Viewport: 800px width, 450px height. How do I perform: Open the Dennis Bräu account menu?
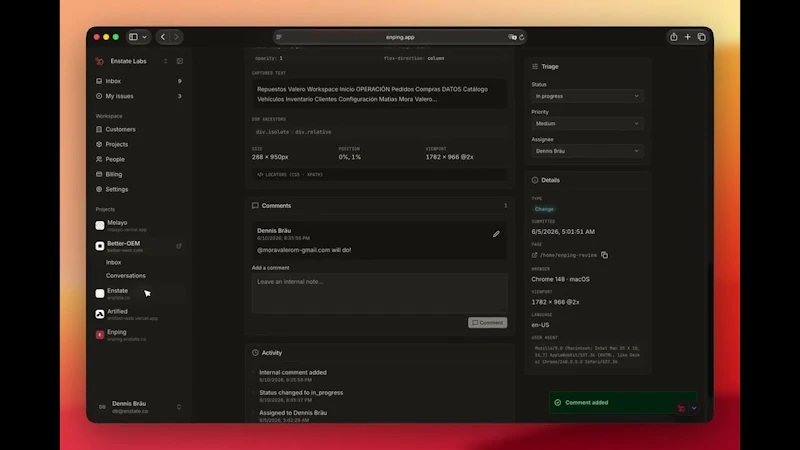[x=138, y=407]
